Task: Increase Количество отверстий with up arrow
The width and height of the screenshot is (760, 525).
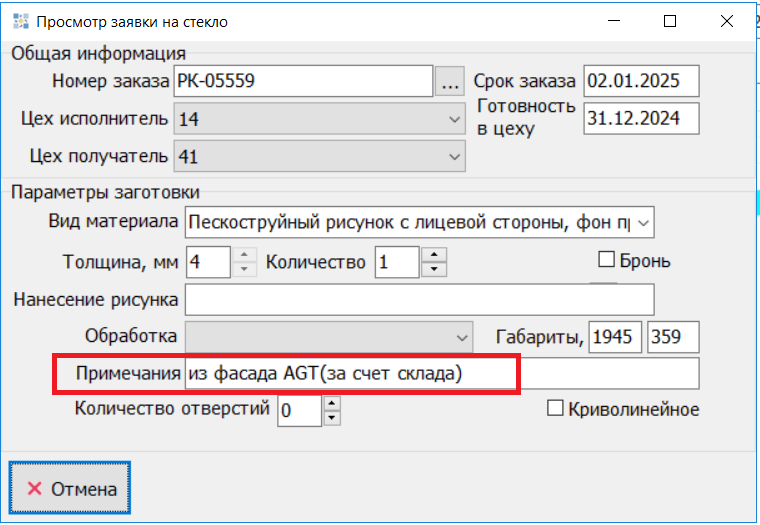Action: tap(332, 403)
